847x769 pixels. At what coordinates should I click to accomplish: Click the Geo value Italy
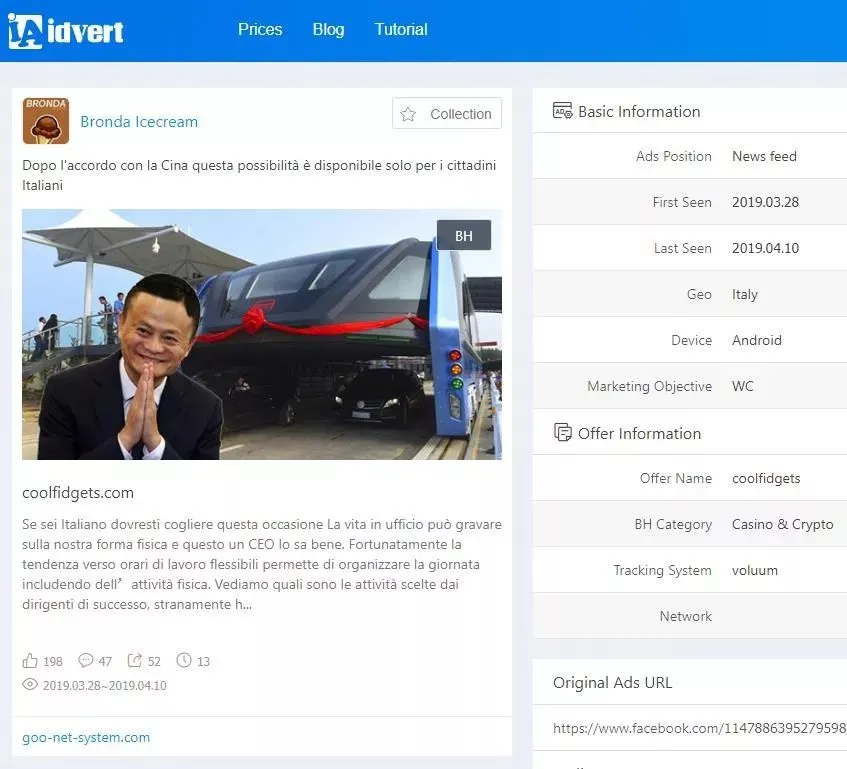(745, 294)
